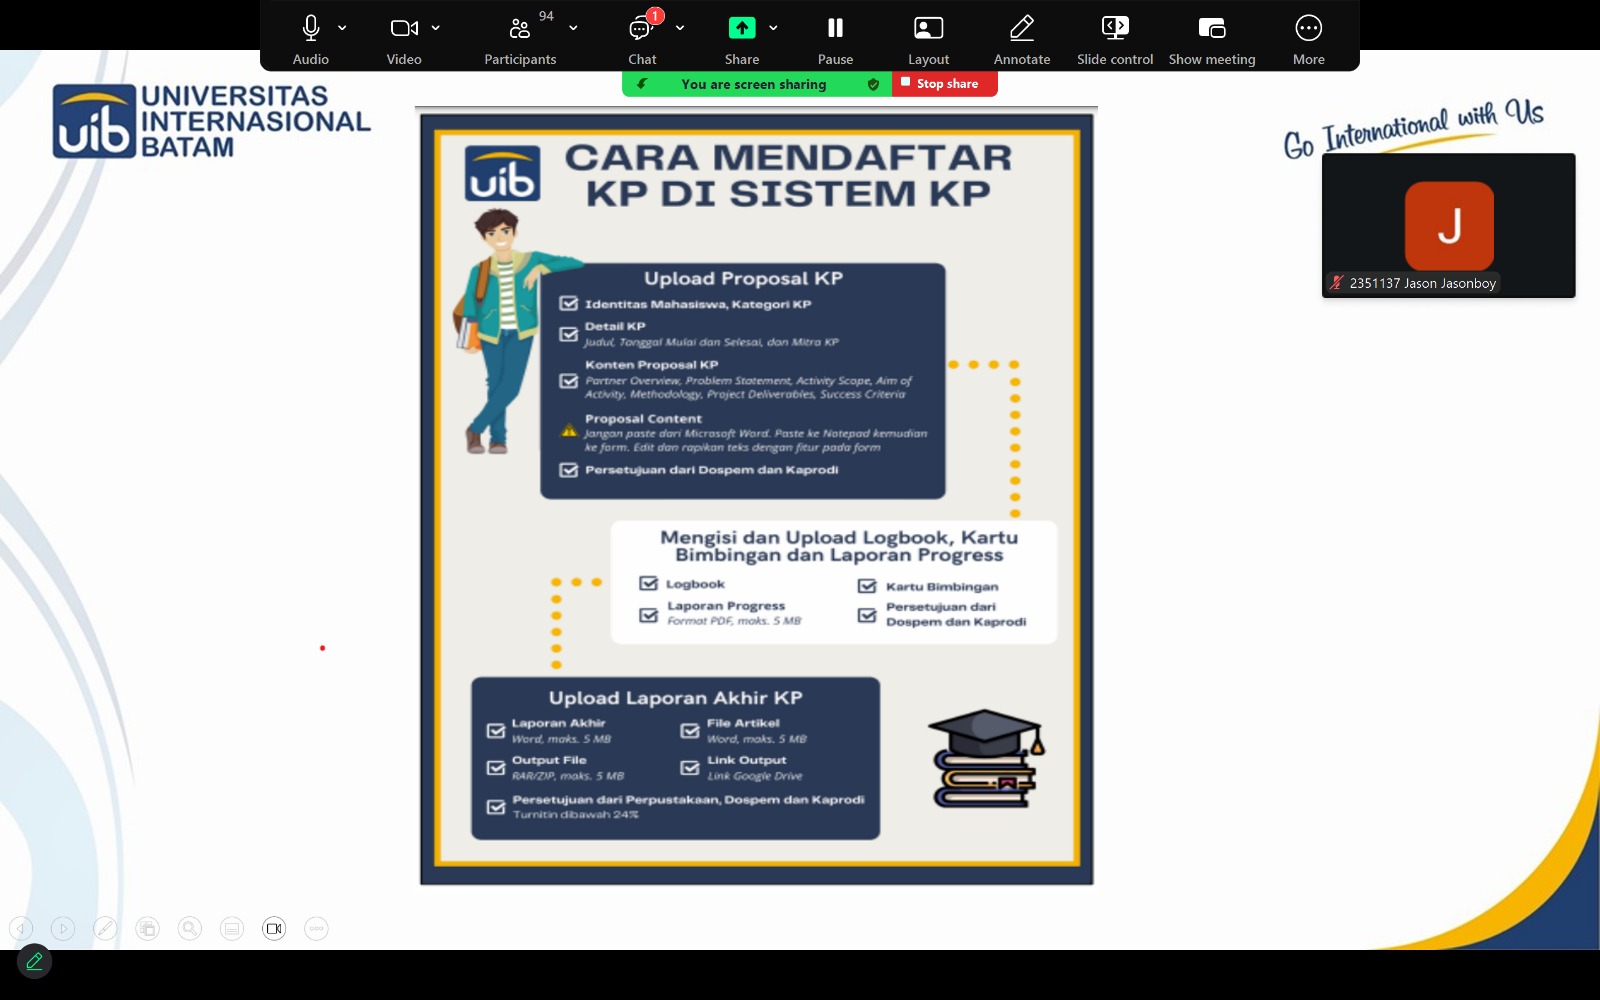1600x1000 pixels.
Task: Select the Annotate pencil tool
Action: (x=1021, y=28)
